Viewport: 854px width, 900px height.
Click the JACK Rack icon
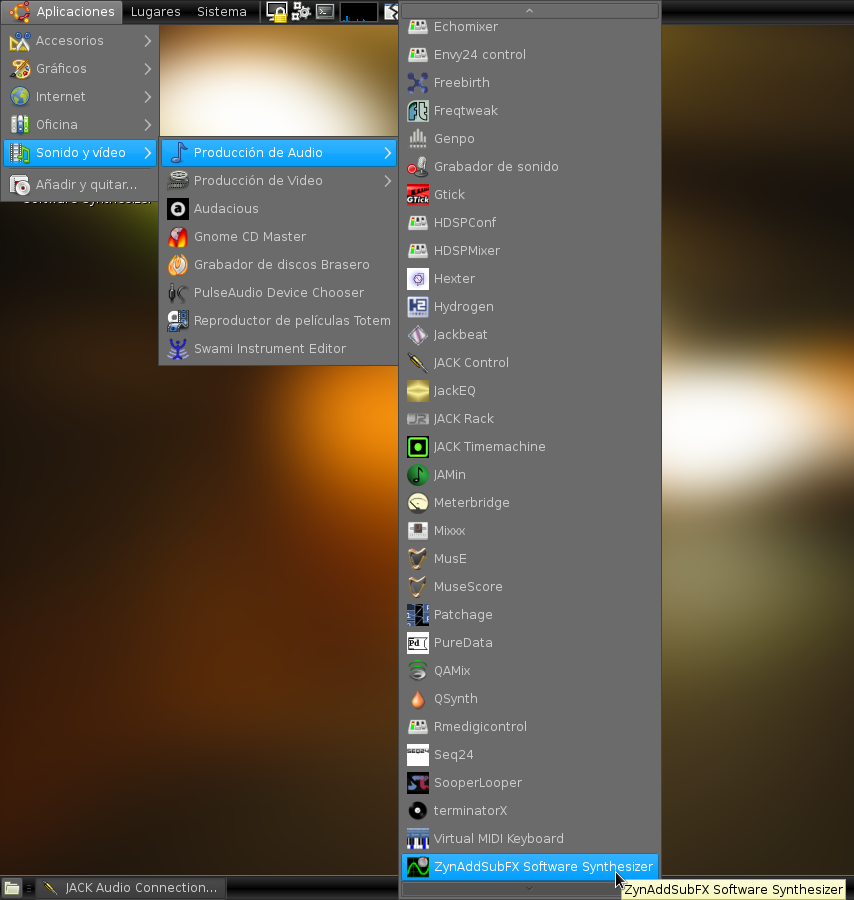click(418, 419)
